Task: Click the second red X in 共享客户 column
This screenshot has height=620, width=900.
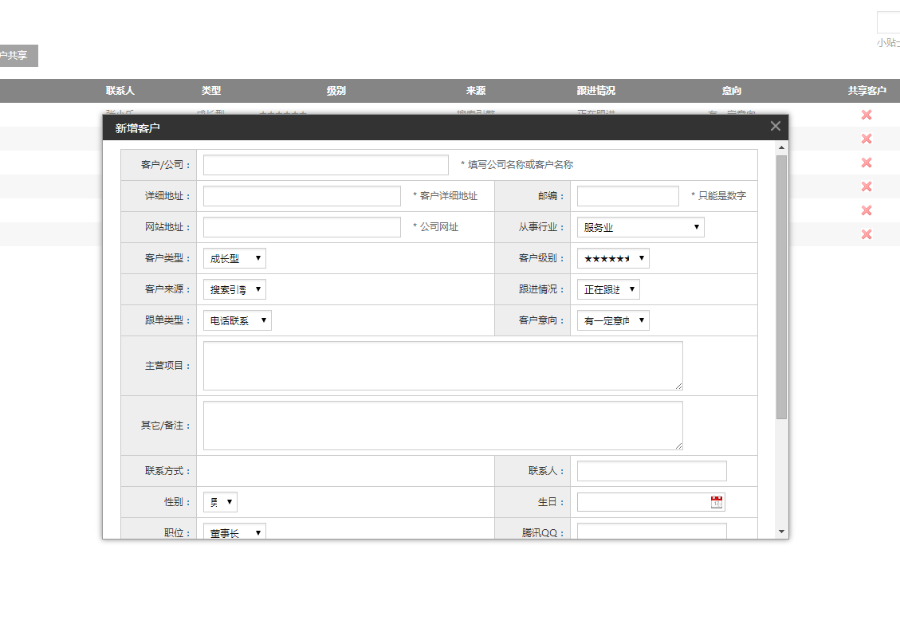Action: tap(866, 139)
